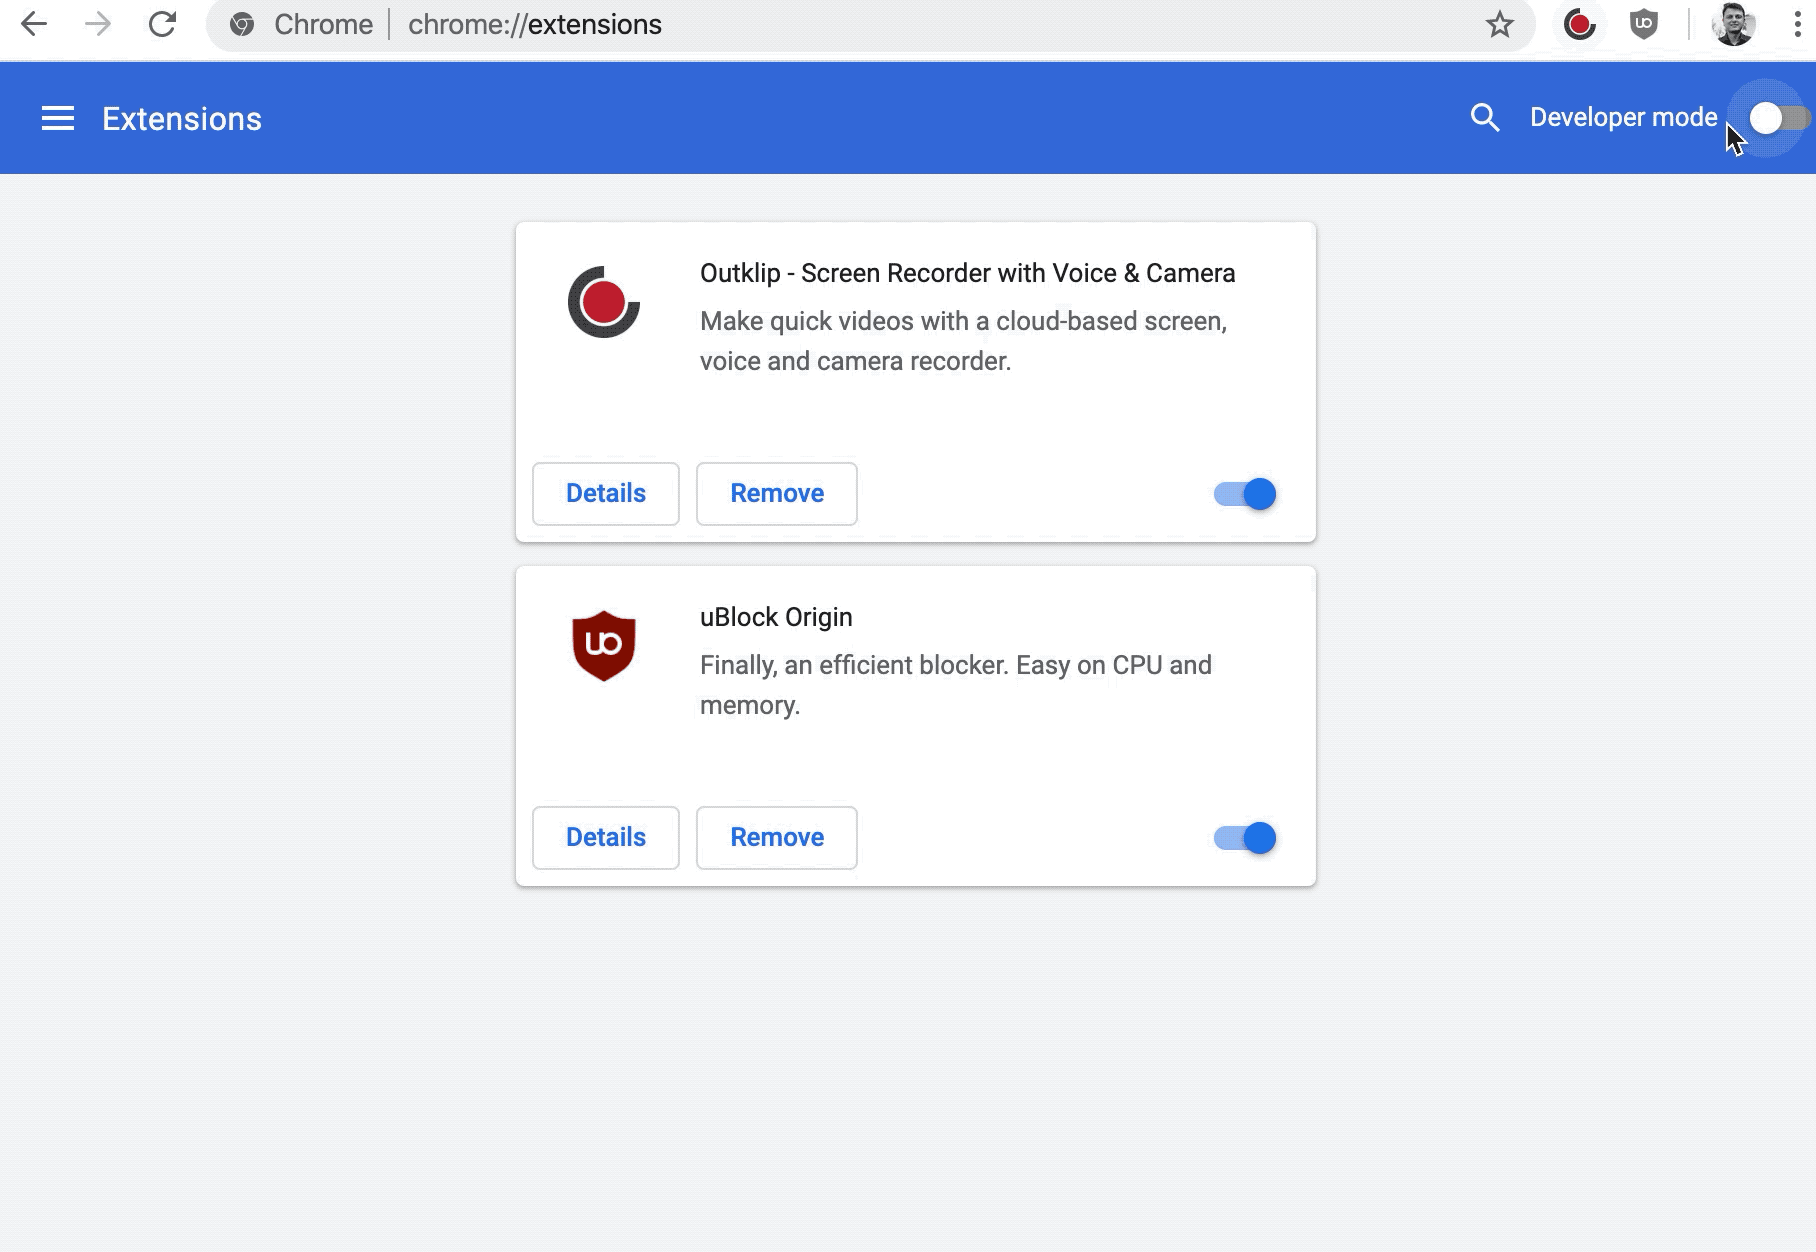The width and height of the screenshot is (1816, 1252).
Task: Click the 'uBlock Origin' title text
Action: pyautogui.click(x=776, y=617)
